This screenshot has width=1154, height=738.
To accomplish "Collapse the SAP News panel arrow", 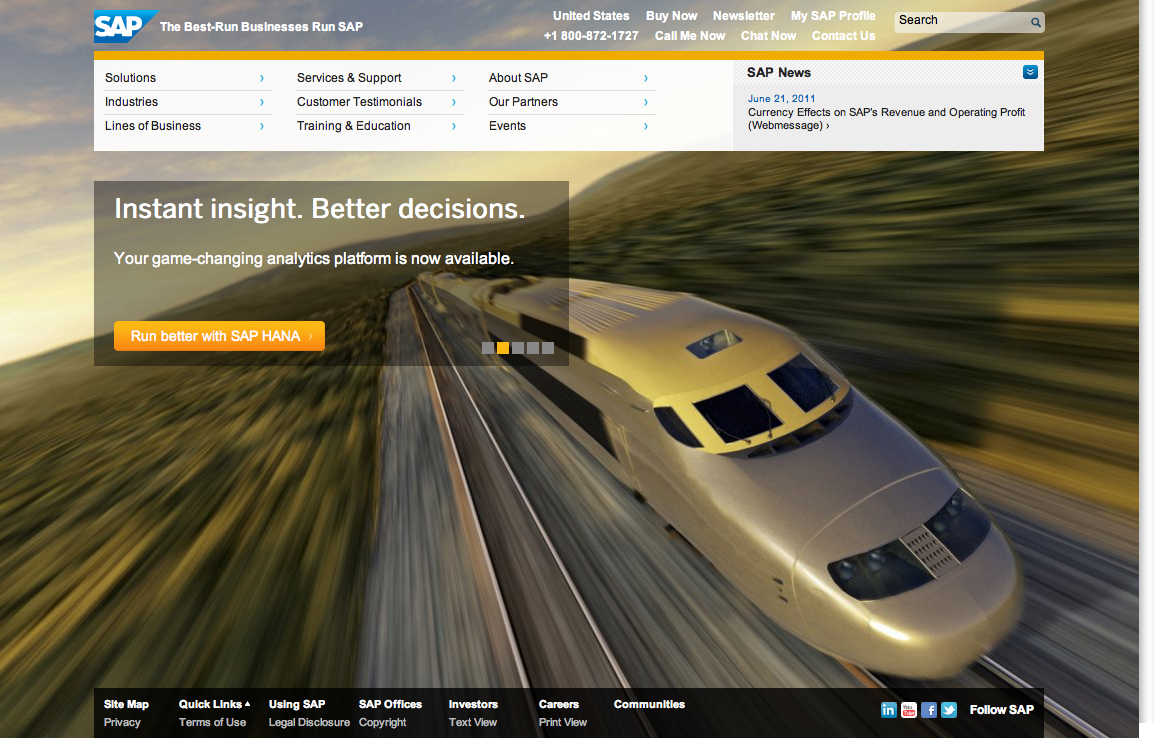I will pyautogui.click(x=1030, y=72).
